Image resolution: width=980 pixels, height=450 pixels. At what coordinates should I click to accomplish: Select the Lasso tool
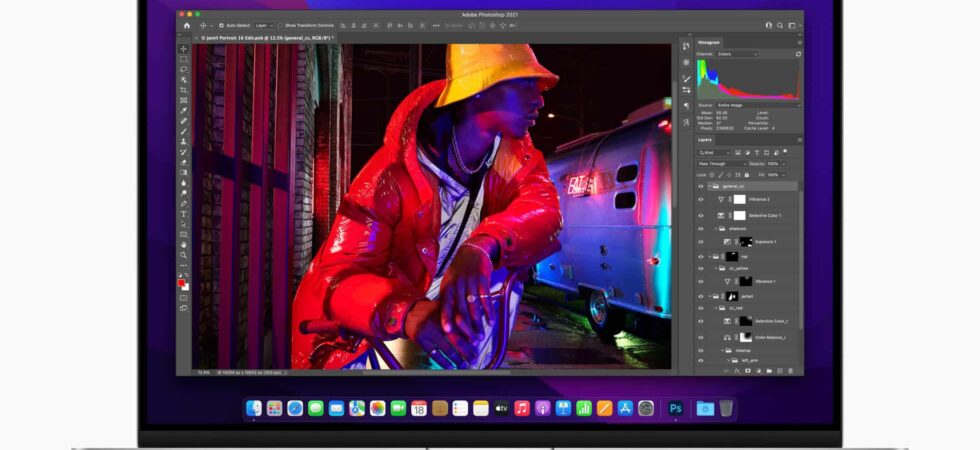pos(184,69)
